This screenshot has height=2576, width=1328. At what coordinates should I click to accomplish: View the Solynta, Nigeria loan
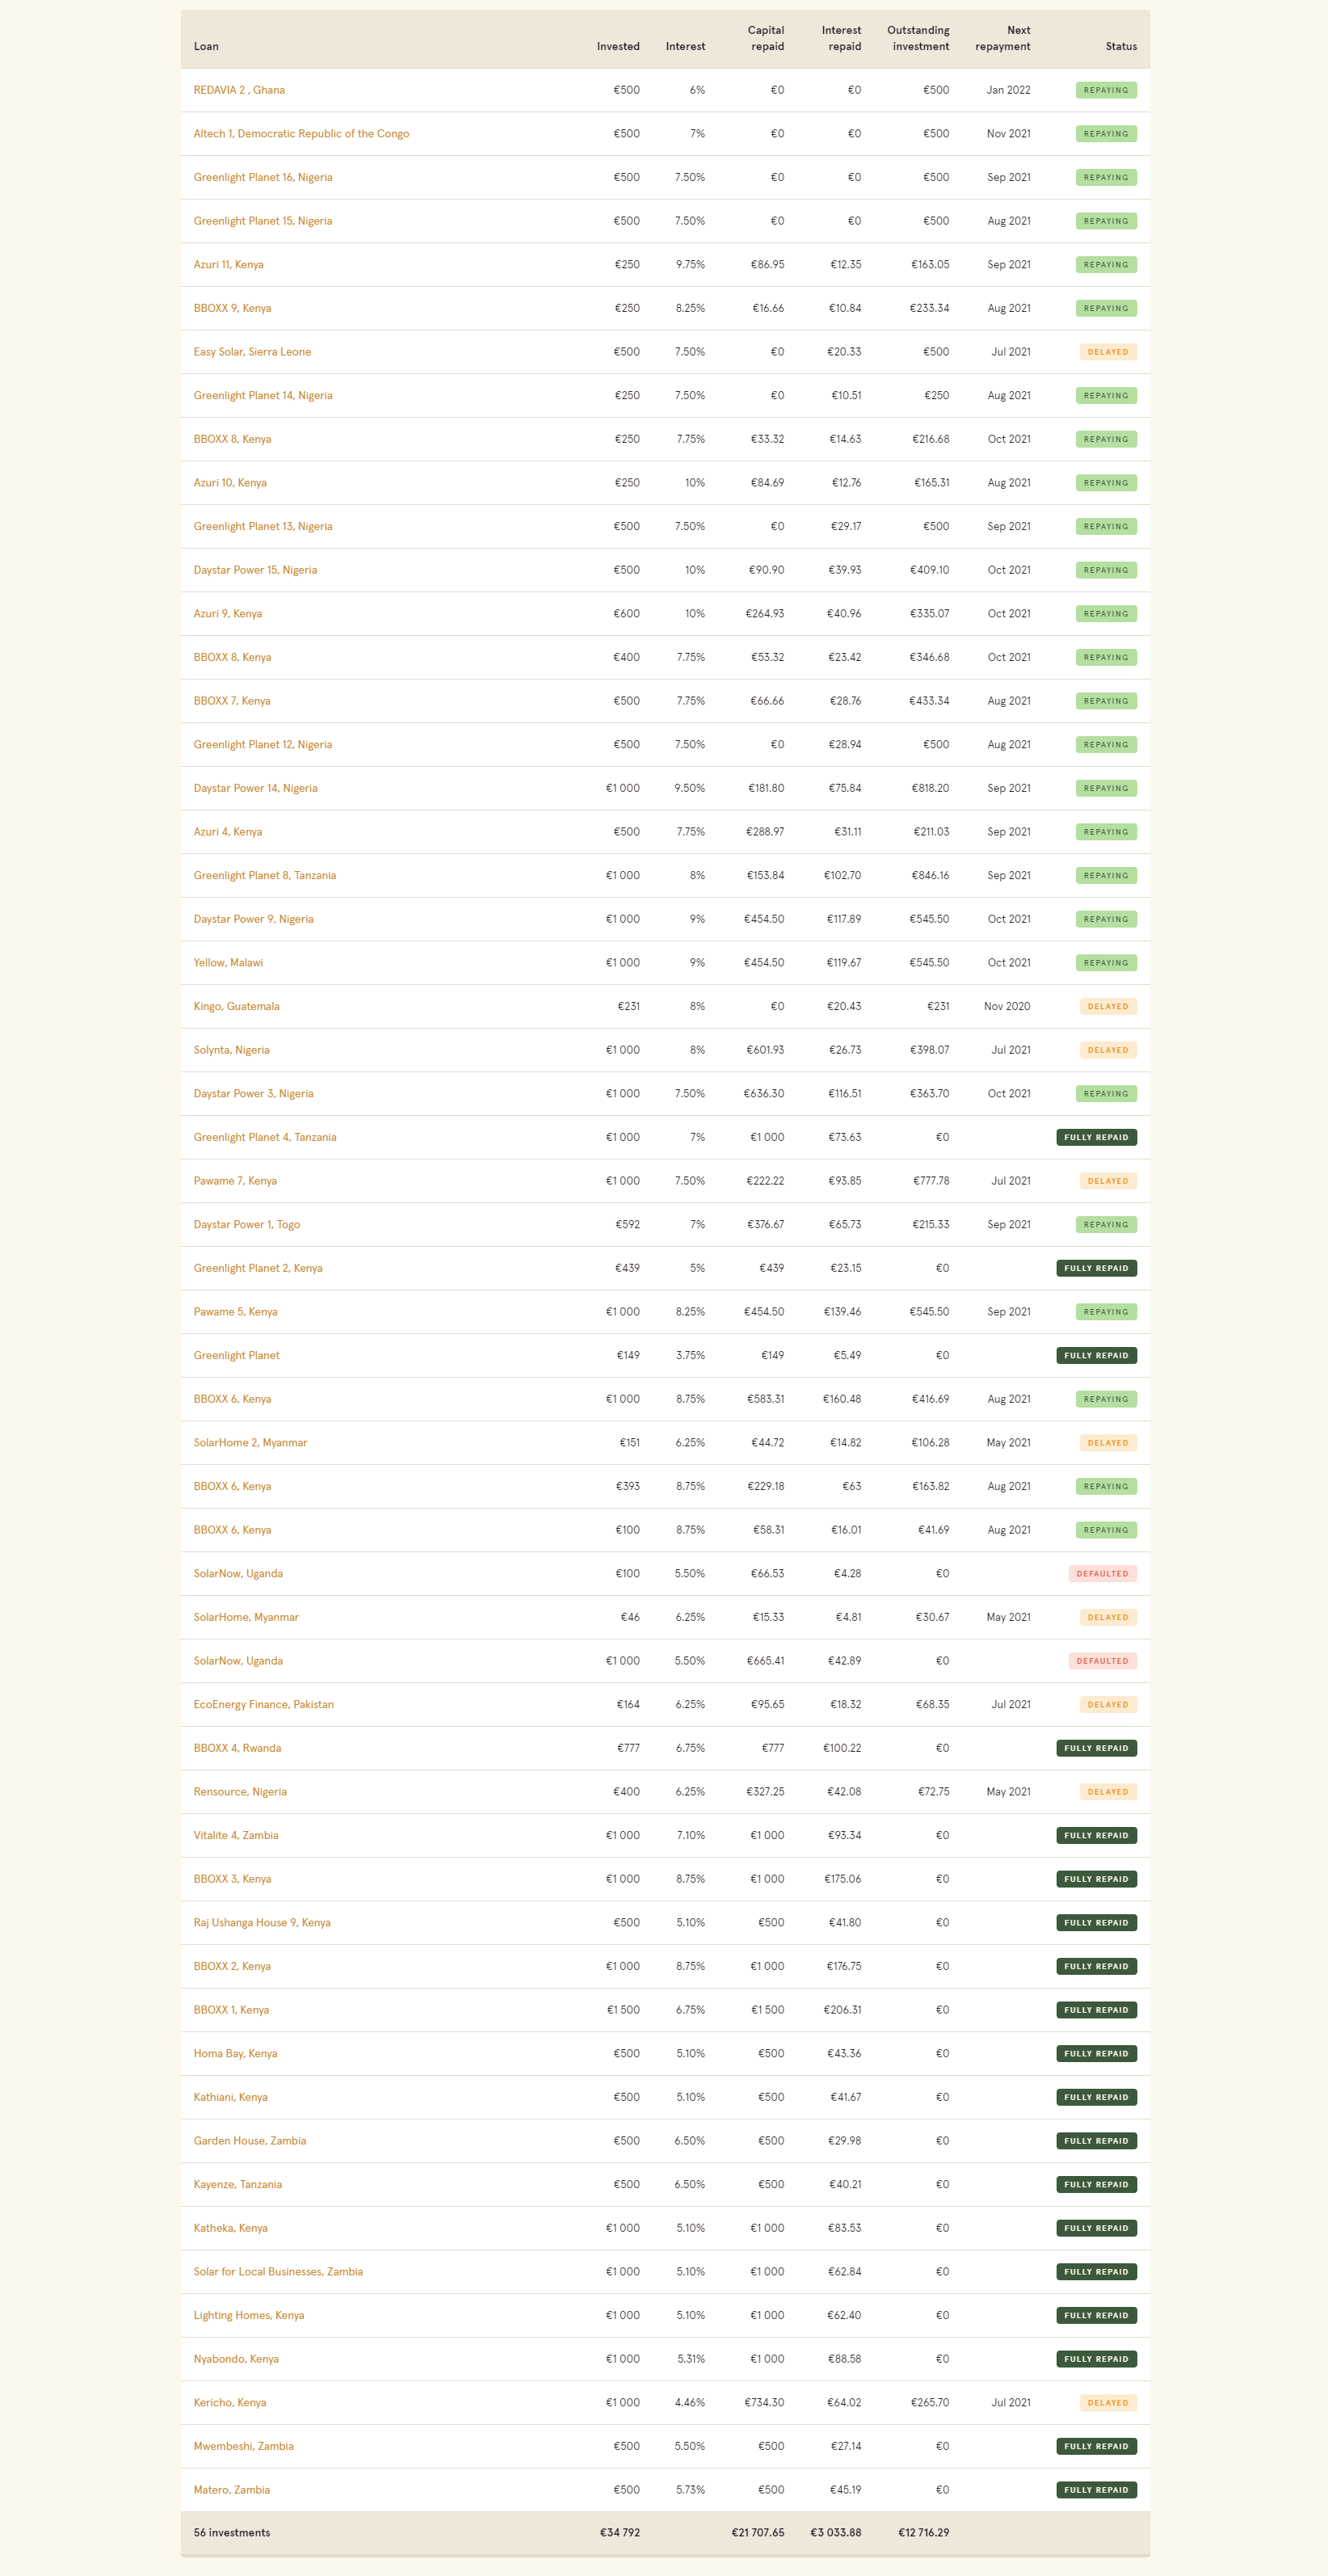(x=231, y=1050)
